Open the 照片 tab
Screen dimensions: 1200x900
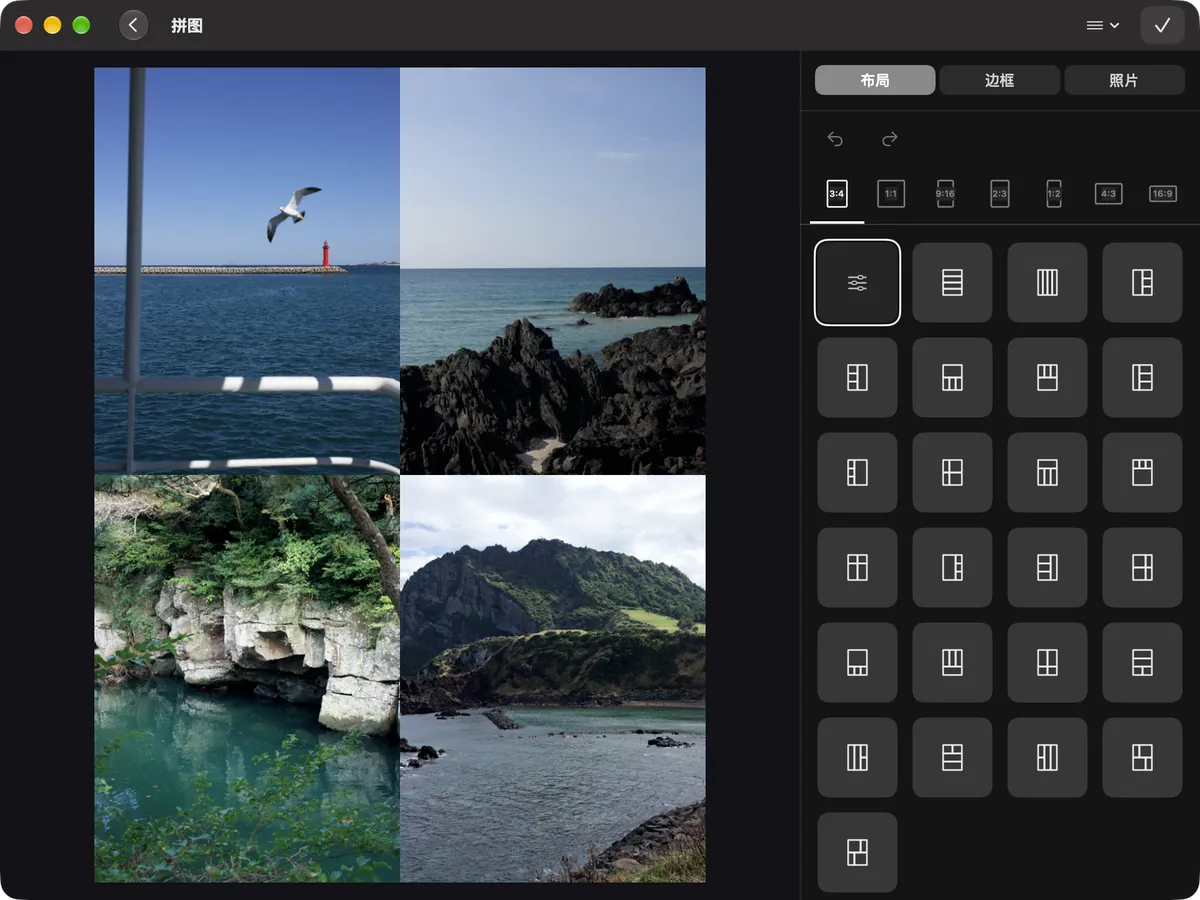1124,80
